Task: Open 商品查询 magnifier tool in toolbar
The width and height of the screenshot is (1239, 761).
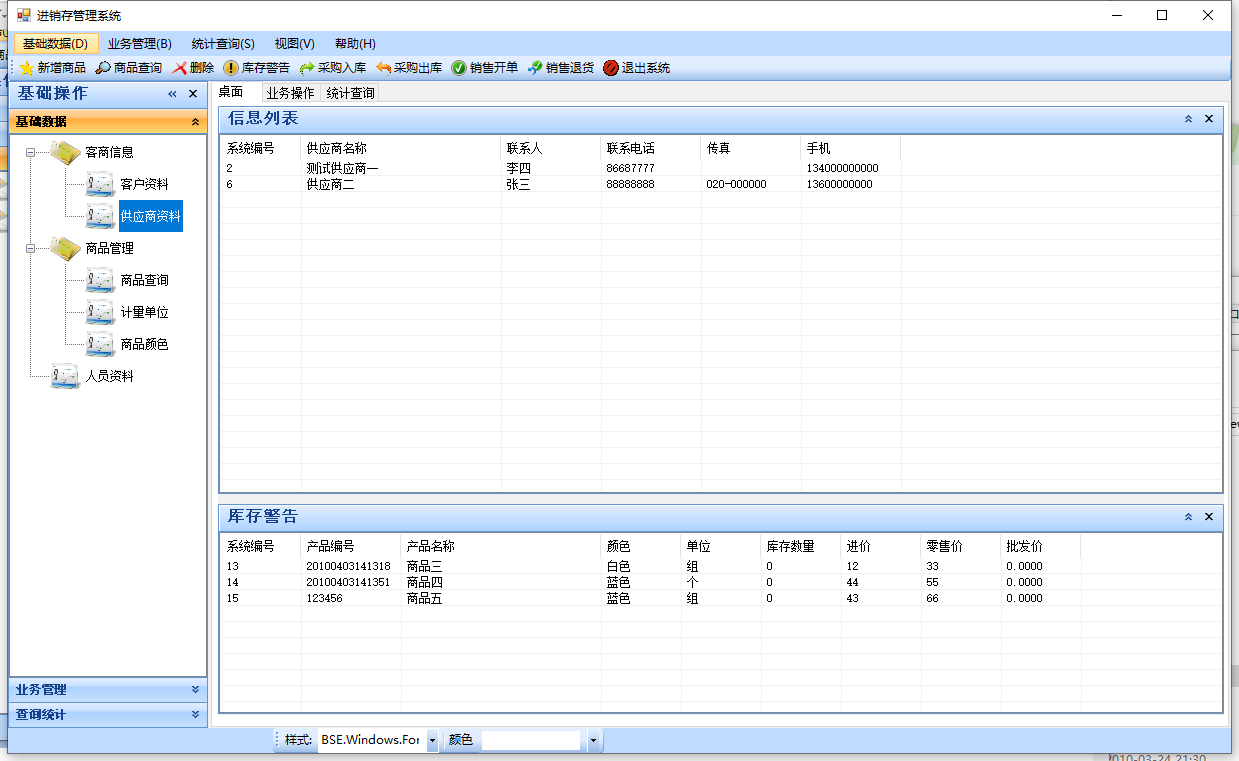Action: point(103,68)
